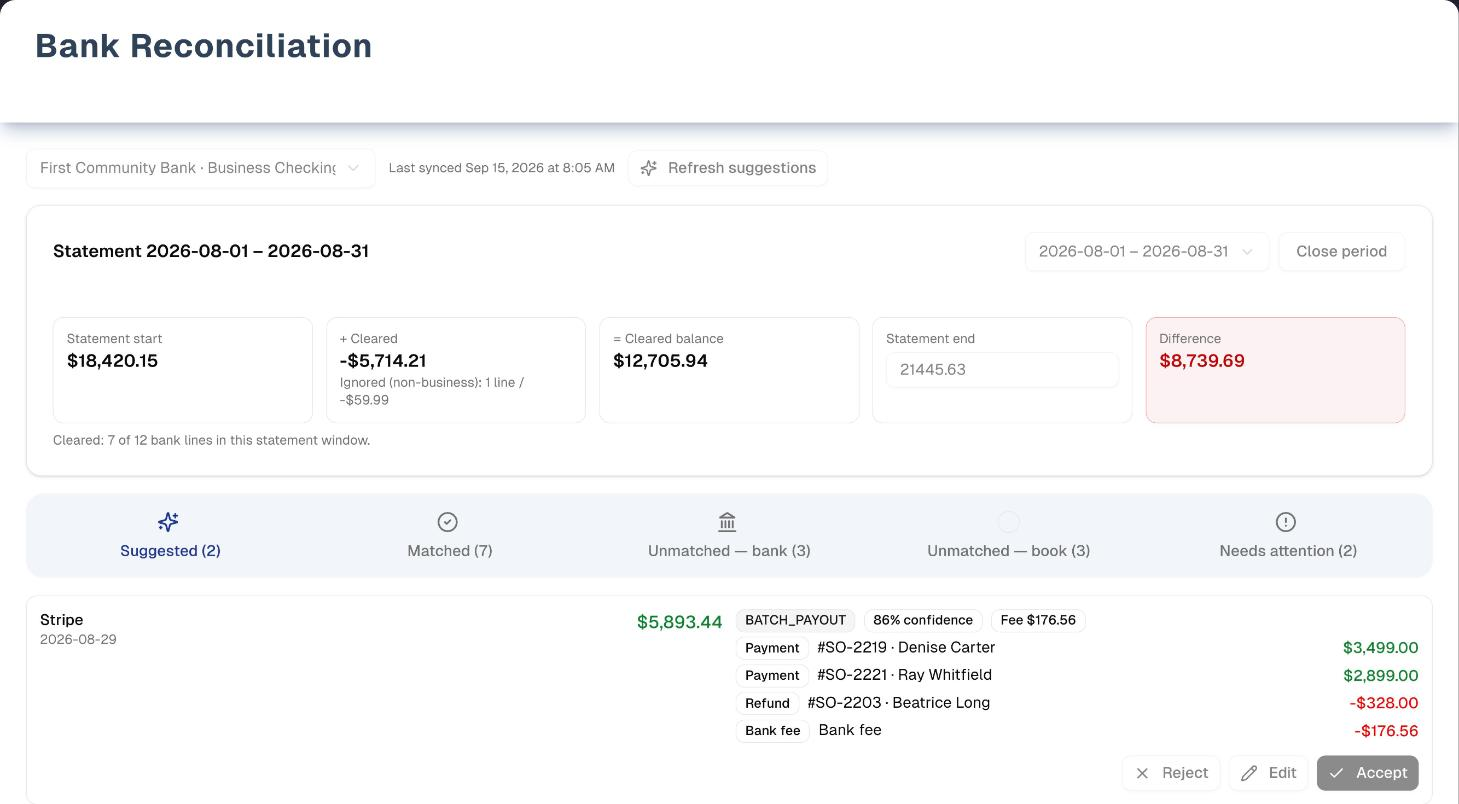This screenshot has width=1459, height=804.
Task: Click the Difference card showing $8,739.69
Action: coord(1275,370)
